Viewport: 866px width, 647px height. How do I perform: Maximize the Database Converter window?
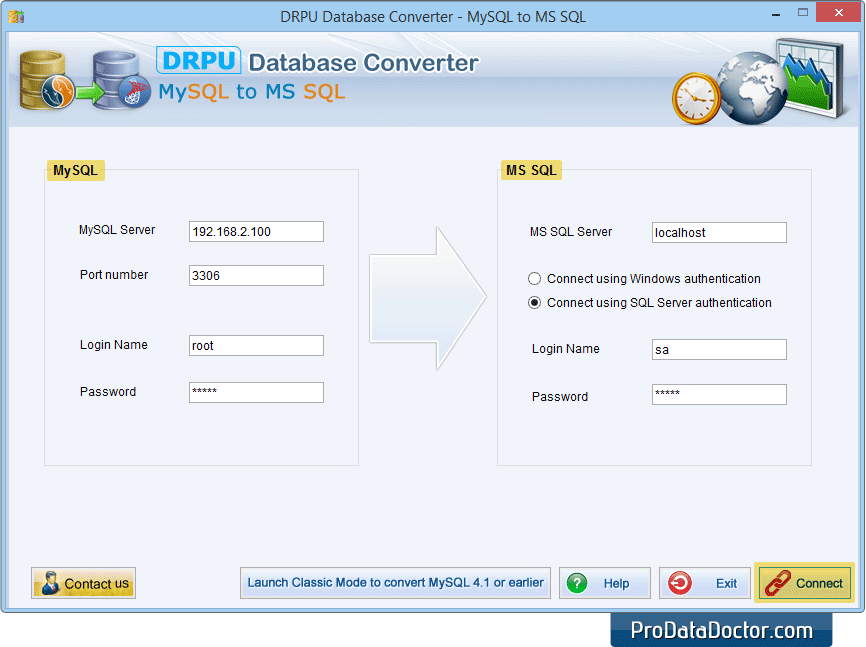(802, 13)
